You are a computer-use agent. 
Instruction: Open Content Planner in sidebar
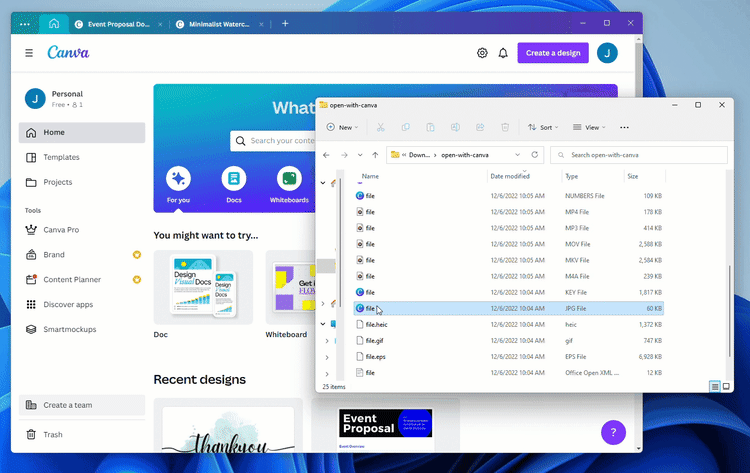(x=82, y=280)
